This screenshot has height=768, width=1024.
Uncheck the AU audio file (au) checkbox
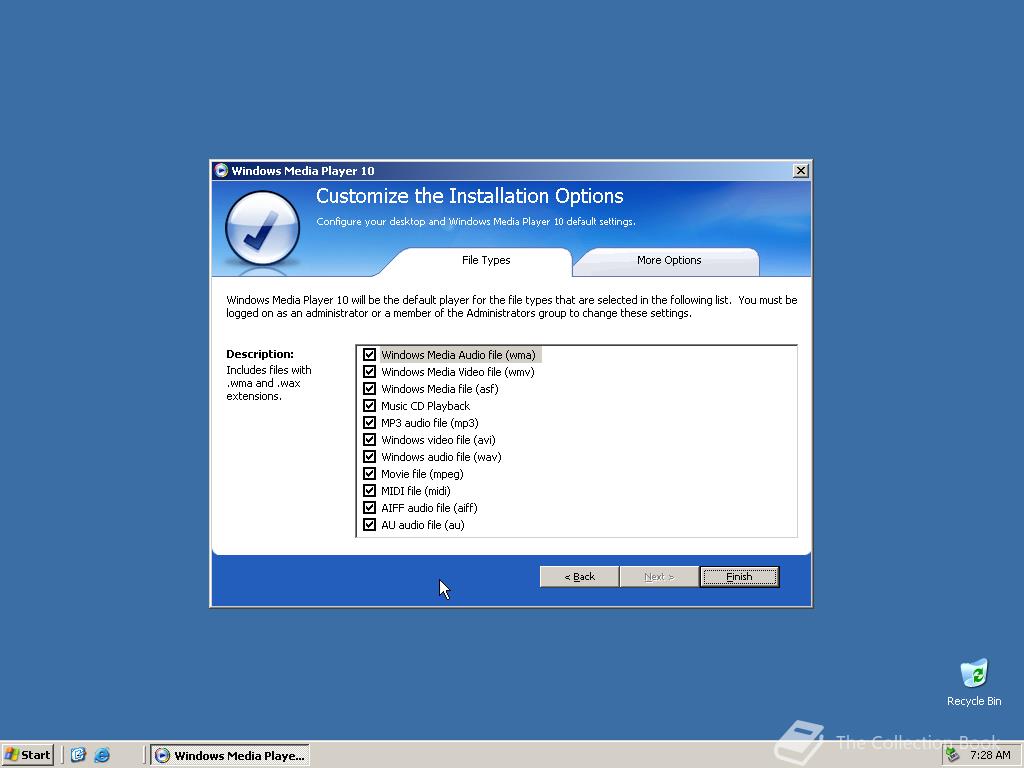pos(370,524)
